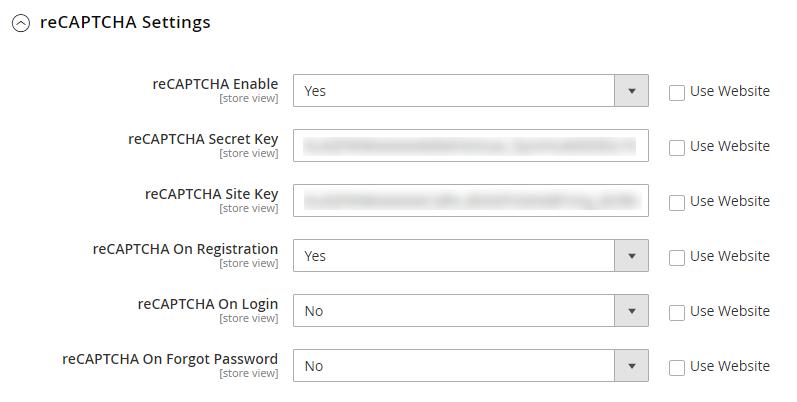
Task: Focus the reCAPTCHA Secret Key field
Action: coord(470,146)
